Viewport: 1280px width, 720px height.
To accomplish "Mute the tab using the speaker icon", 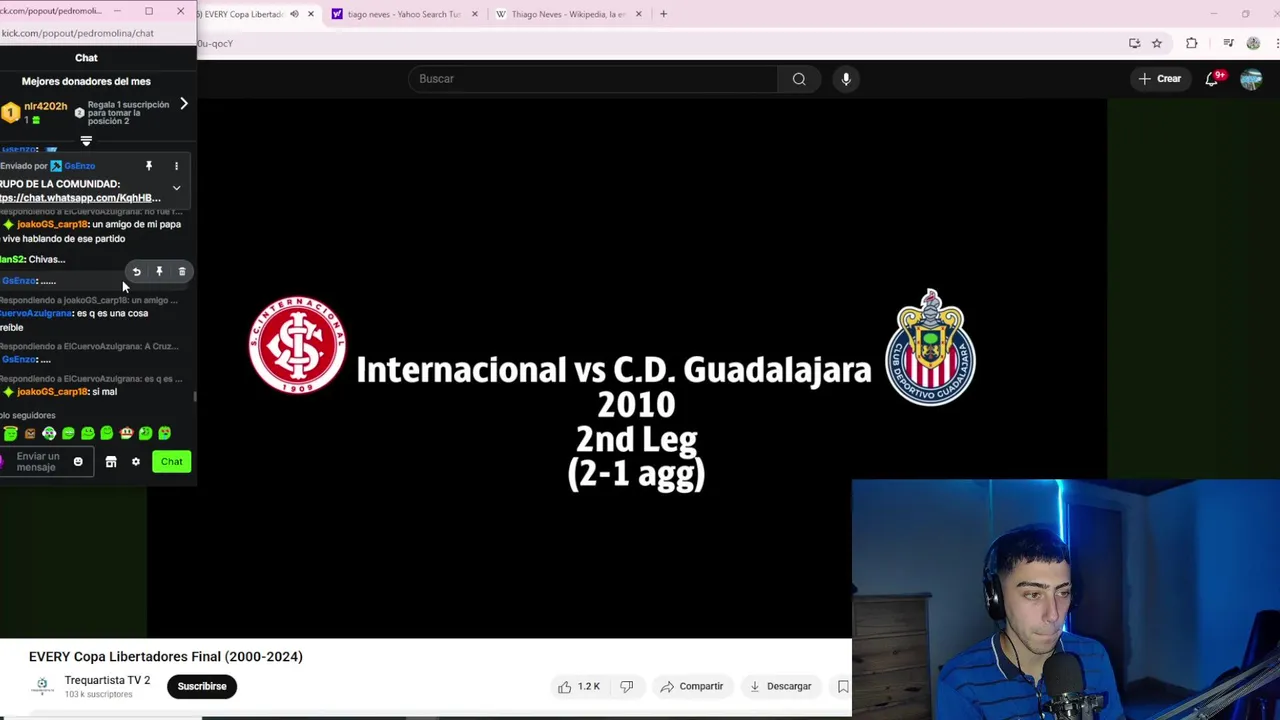I will [x=294, y=14].
